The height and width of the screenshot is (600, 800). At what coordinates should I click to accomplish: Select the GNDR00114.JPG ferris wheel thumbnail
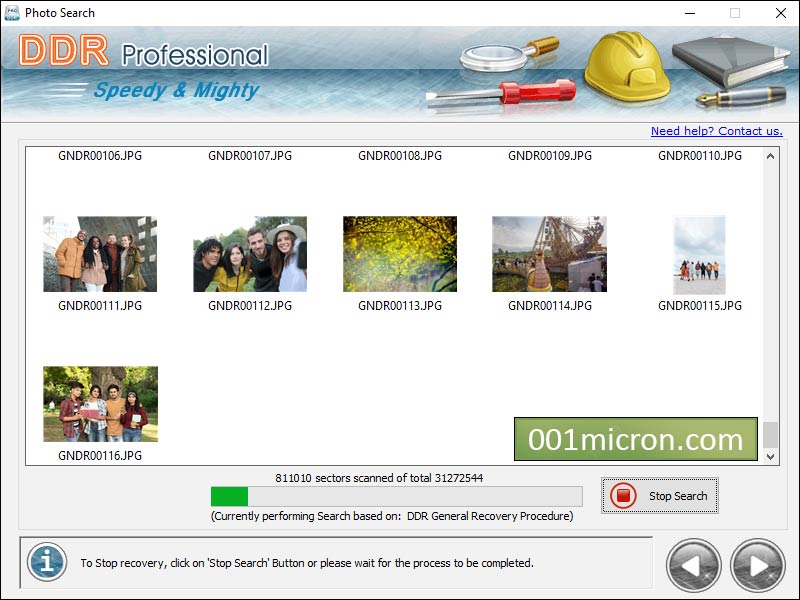tap(549, 254)
